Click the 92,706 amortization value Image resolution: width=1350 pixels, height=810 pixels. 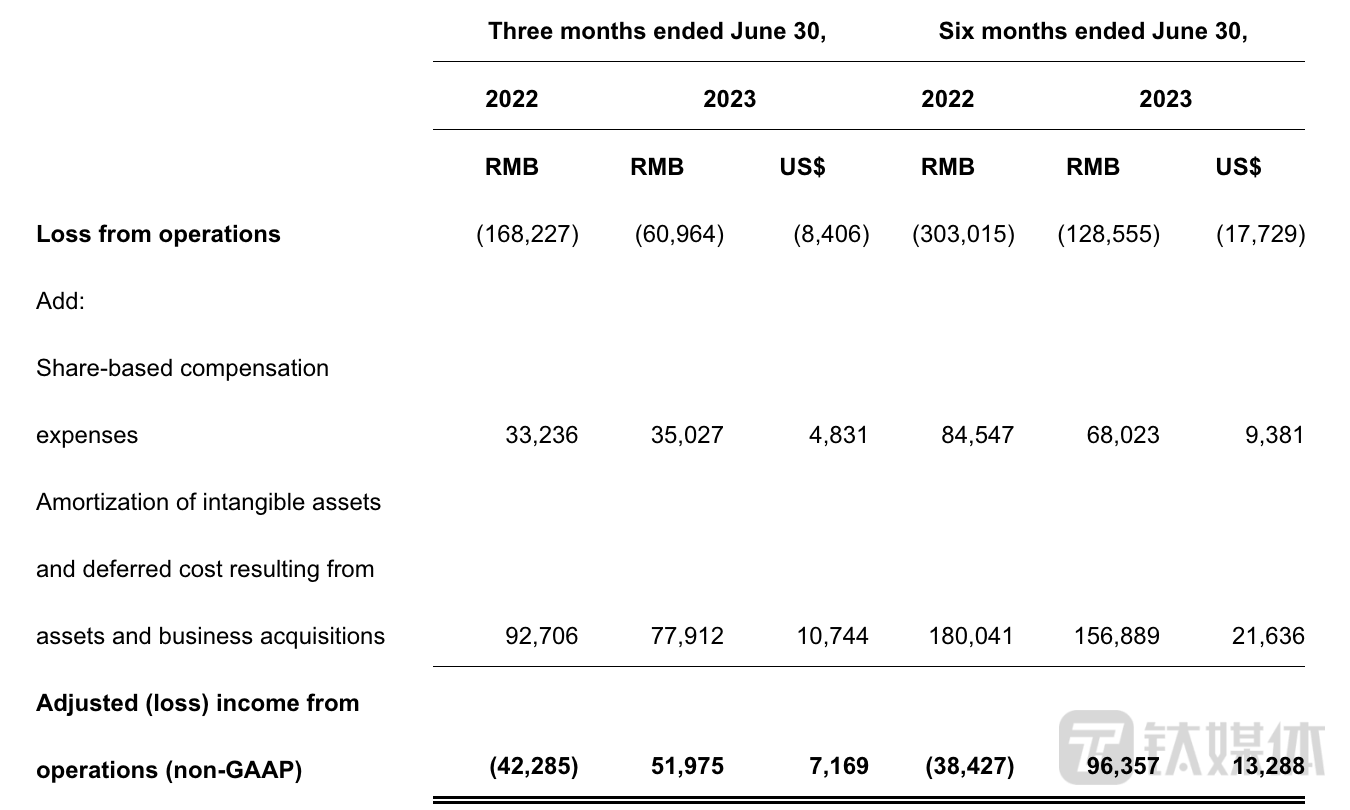coord(542,636)
